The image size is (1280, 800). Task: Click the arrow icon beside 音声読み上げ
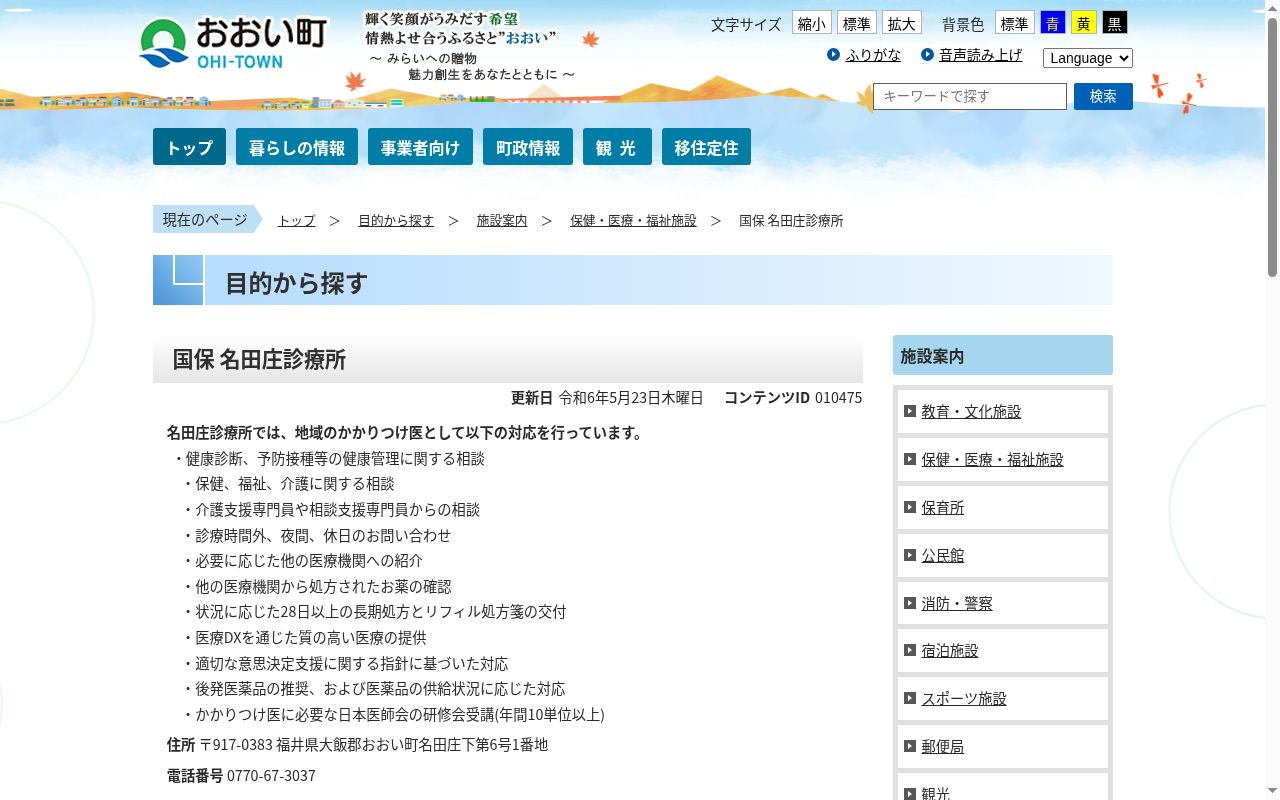(927, 54)
